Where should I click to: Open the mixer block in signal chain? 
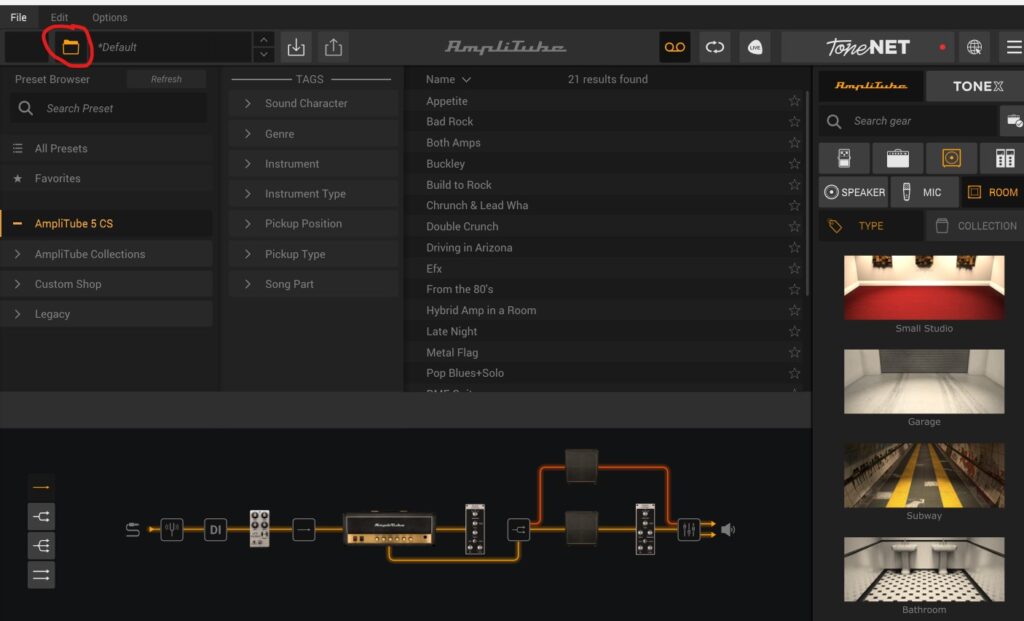coord(688,530)
